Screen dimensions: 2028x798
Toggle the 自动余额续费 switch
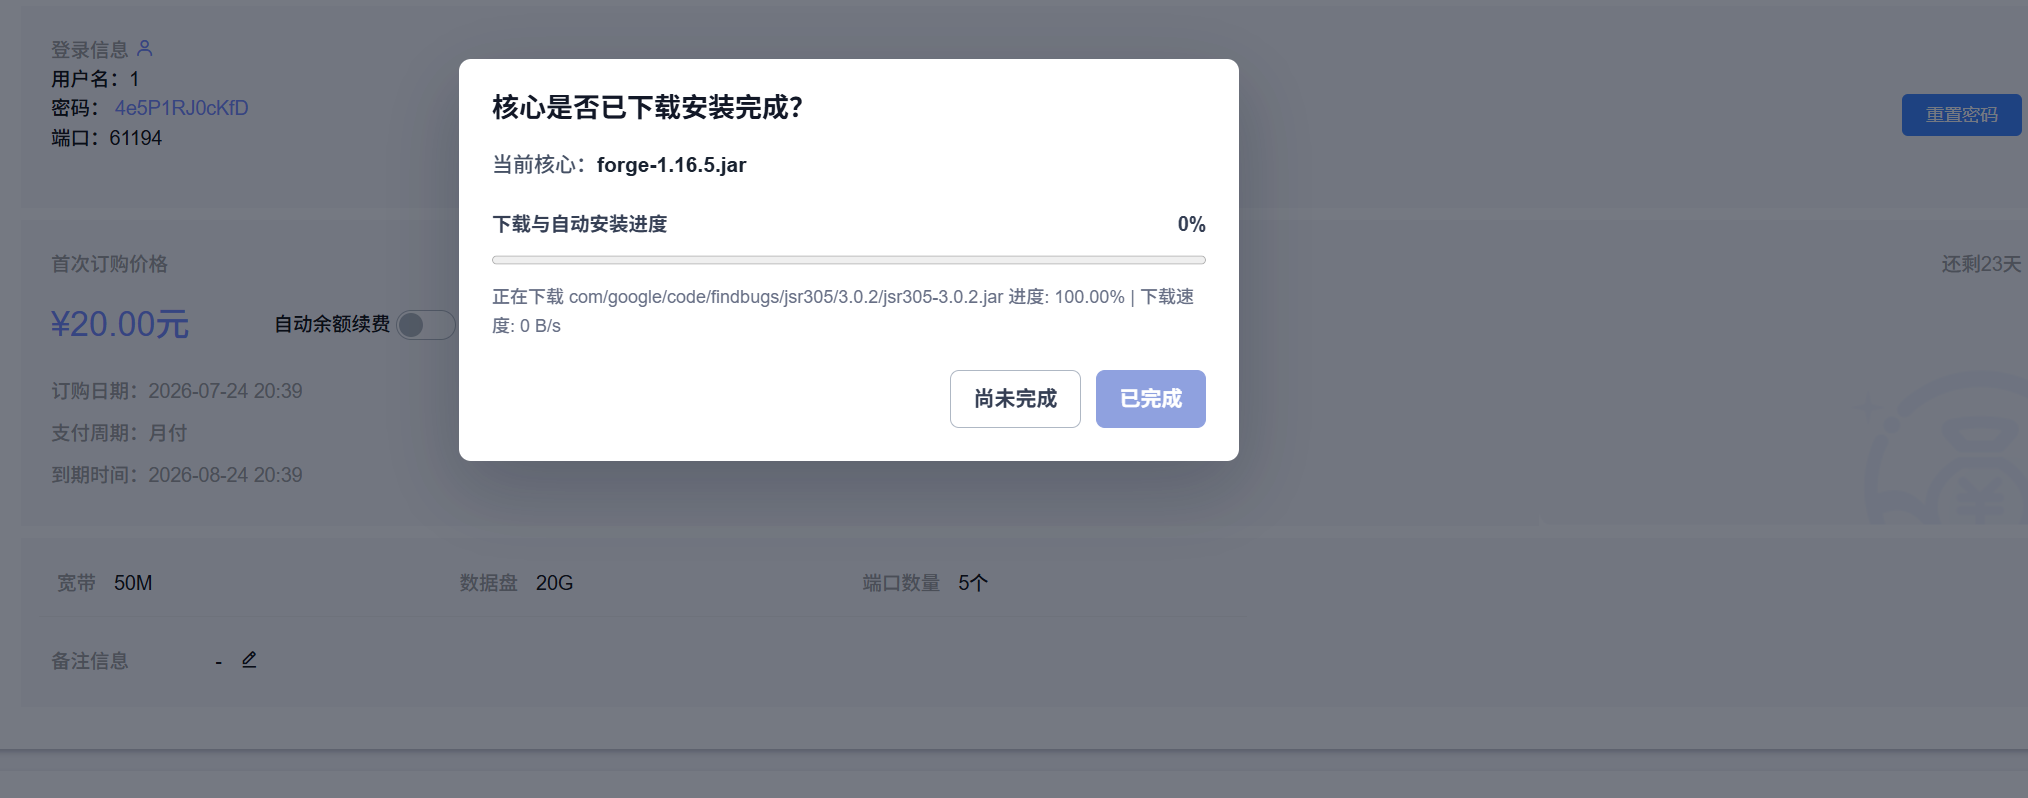pyautogui.click(x=426, y=325)
